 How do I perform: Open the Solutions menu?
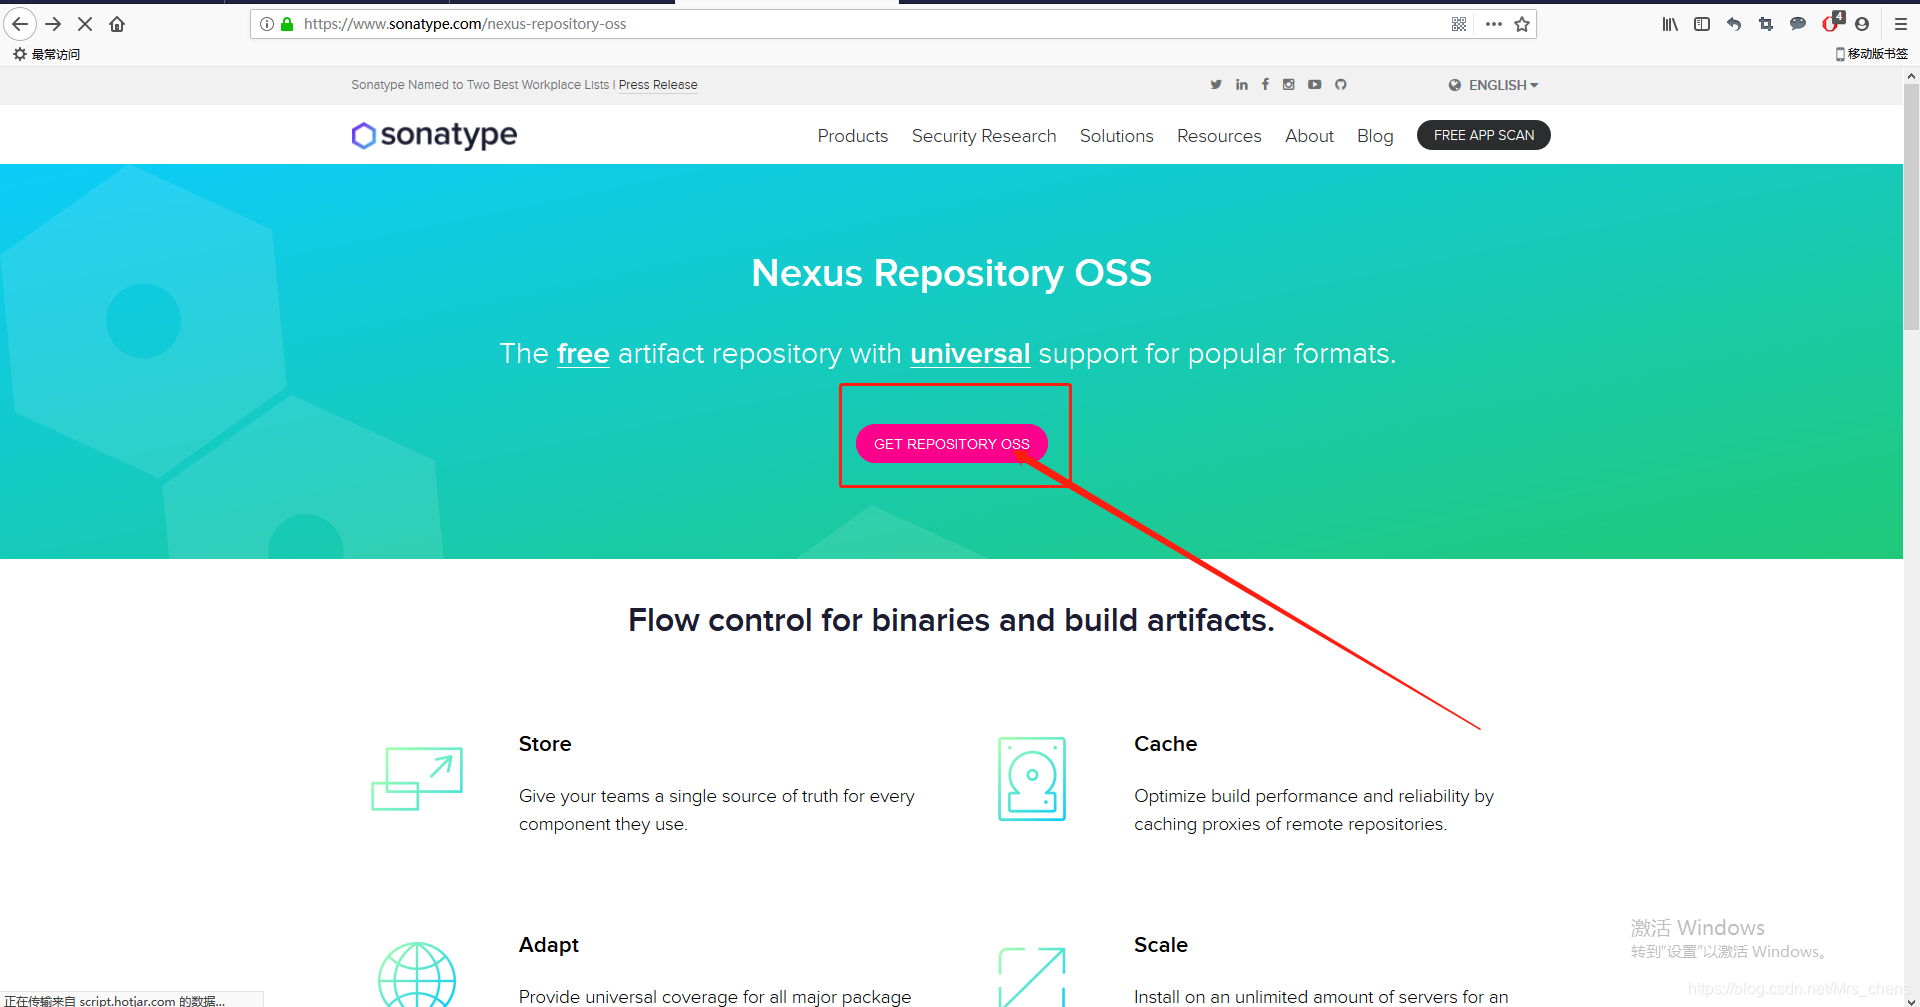1117,136
